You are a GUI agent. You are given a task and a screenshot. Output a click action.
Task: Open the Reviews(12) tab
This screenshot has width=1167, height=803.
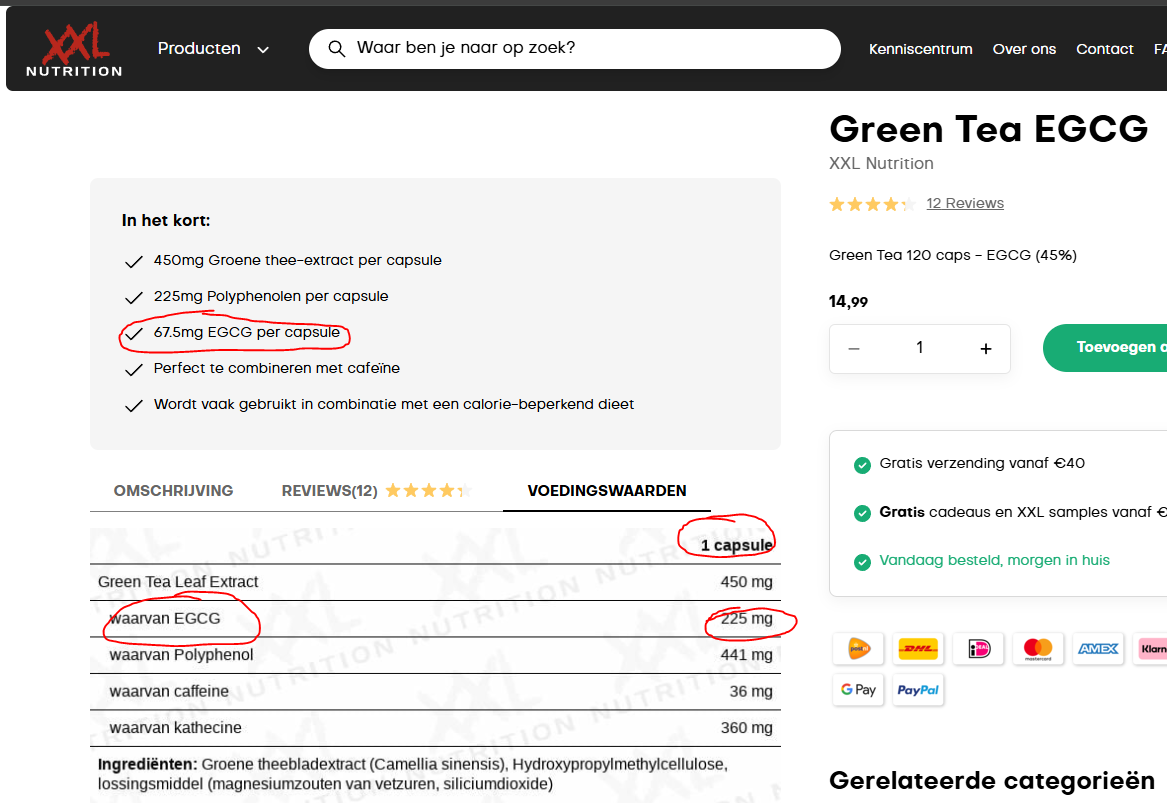click(x=329, y=491)
